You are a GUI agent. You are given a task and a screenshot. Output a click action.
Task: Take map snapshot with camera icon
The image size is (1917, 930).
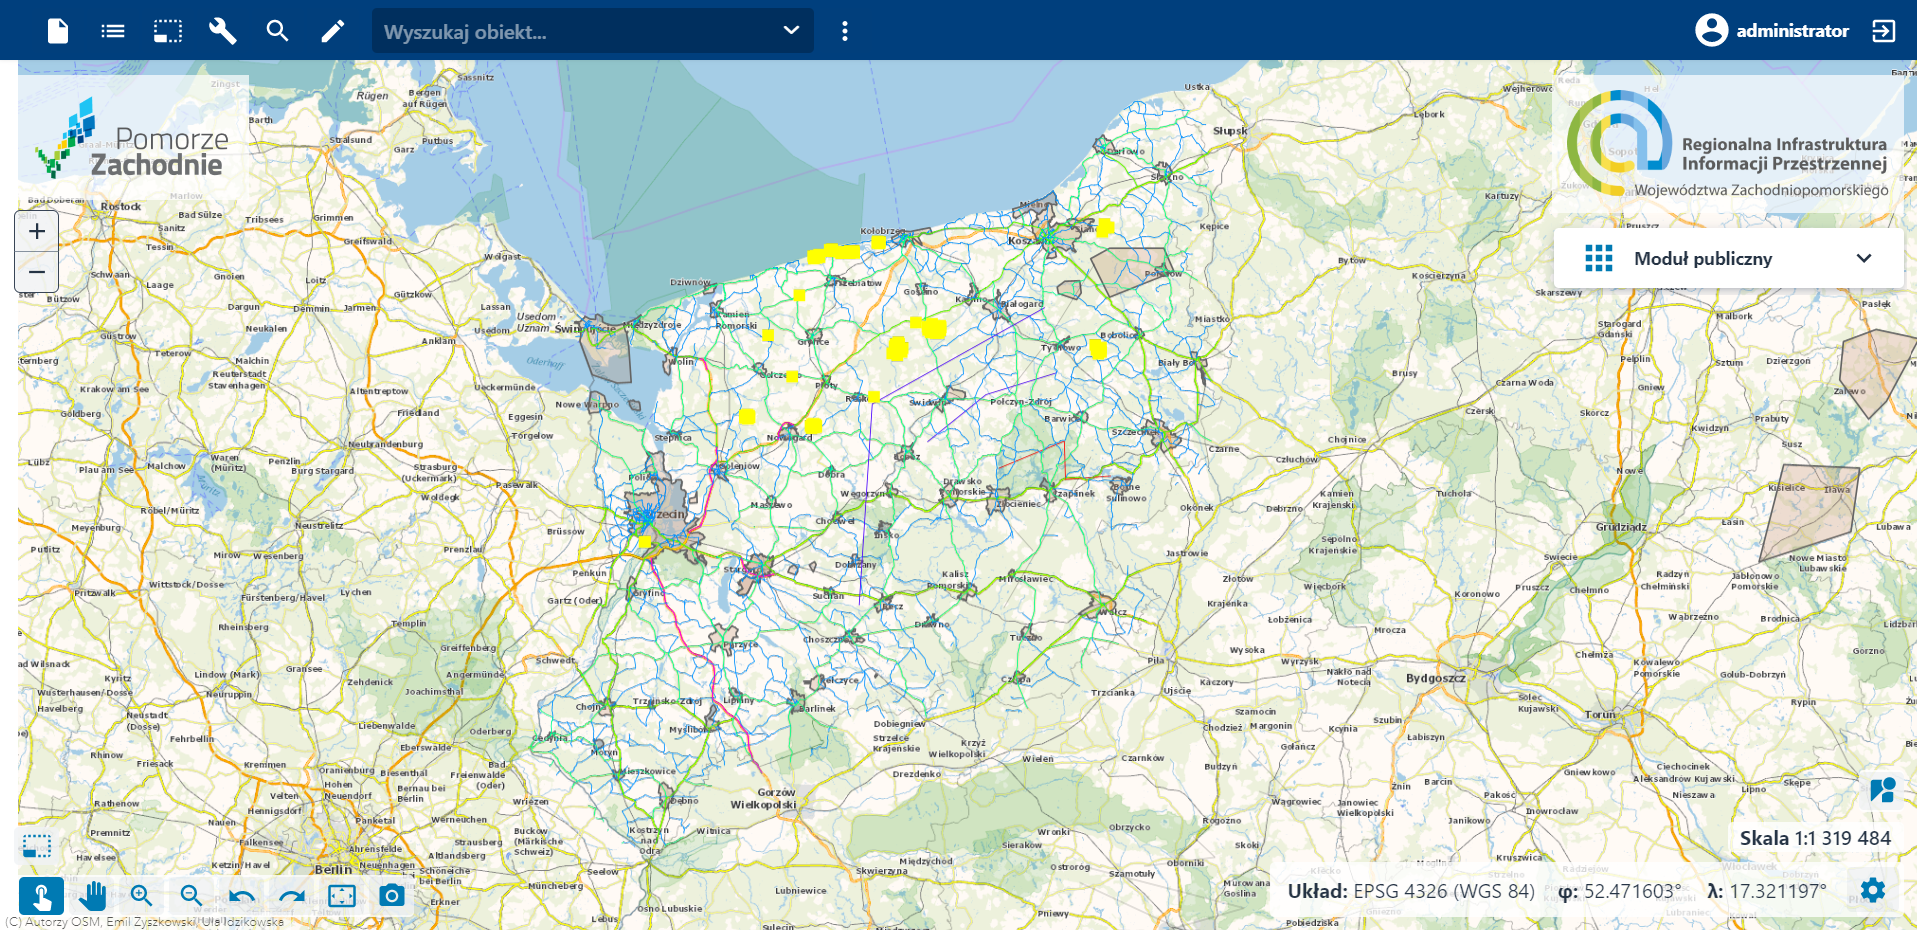coord(392,895)
